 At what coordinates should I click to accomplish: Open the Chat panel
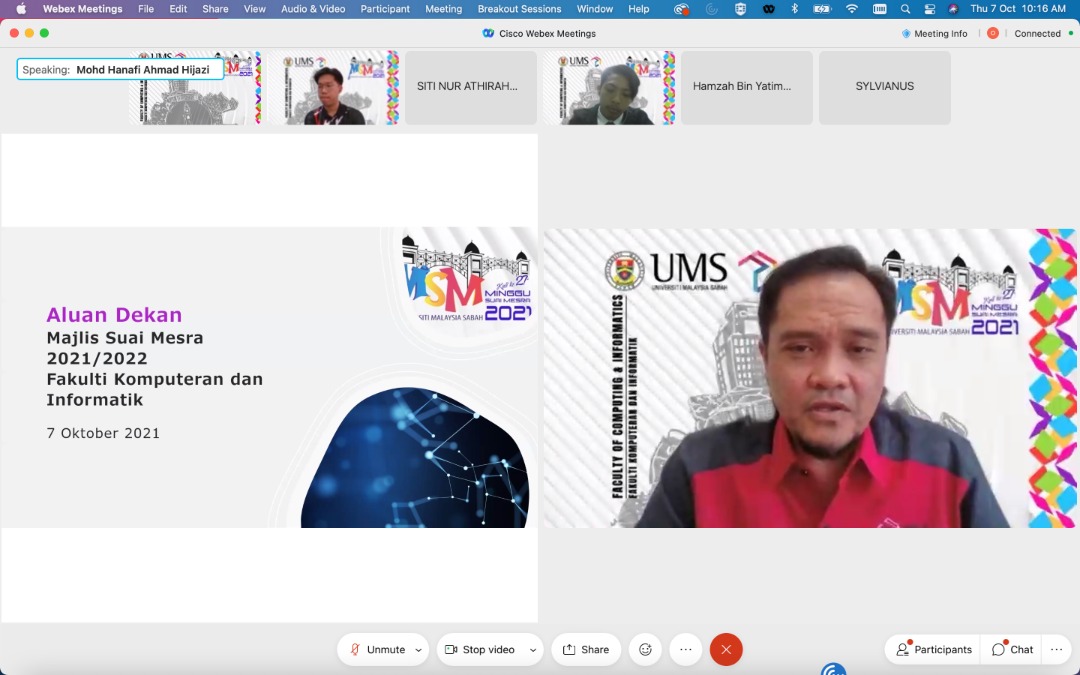pyautogui.click(x=1012, y=649)
